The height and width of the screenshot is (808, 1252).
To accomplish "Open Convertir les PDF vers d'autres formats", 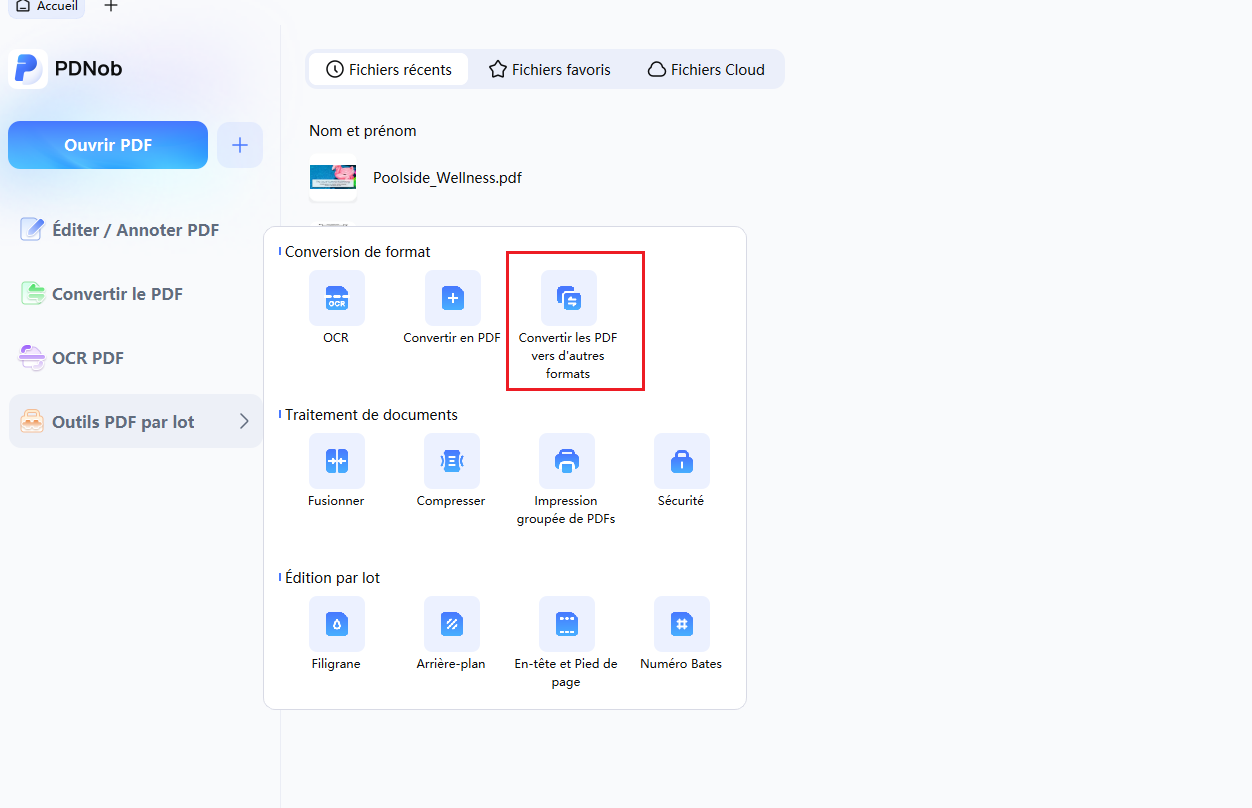I will point(569,298).
